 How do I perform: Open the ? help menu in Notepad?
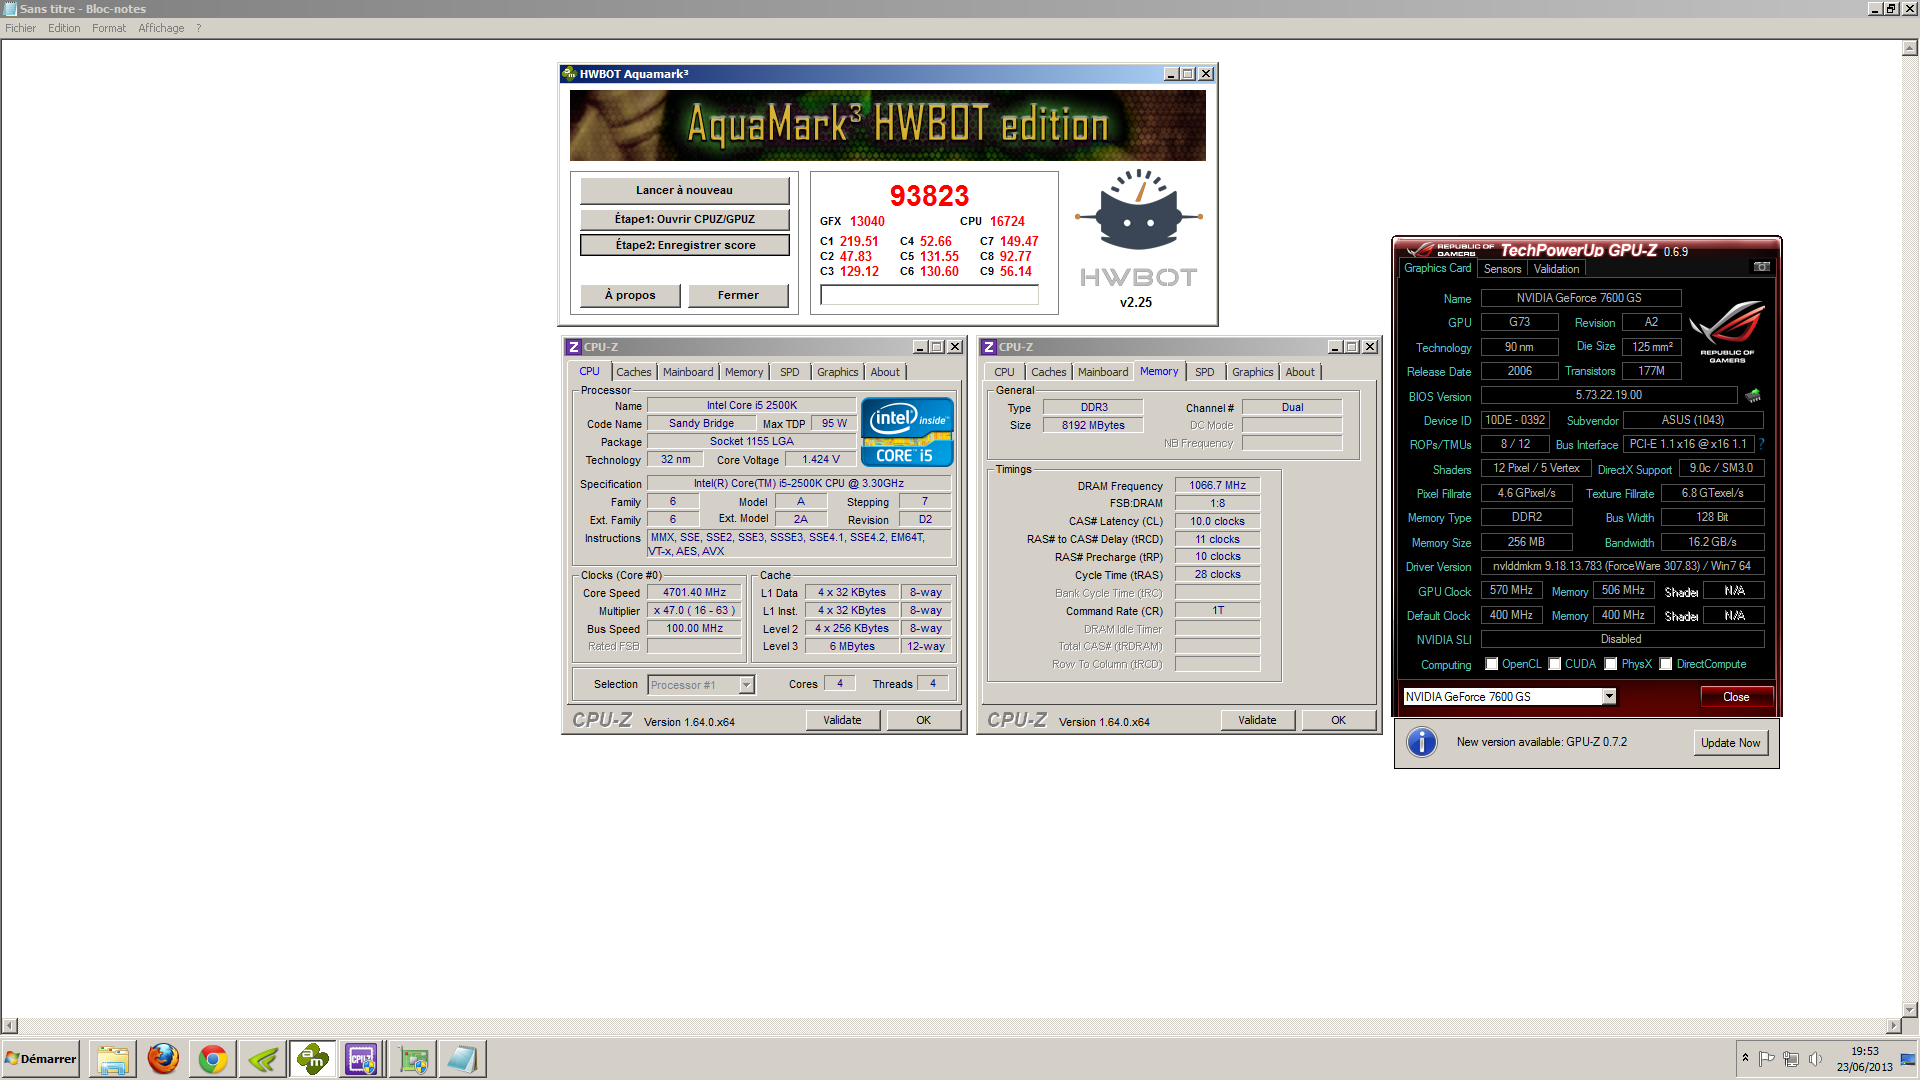point(199,28)
